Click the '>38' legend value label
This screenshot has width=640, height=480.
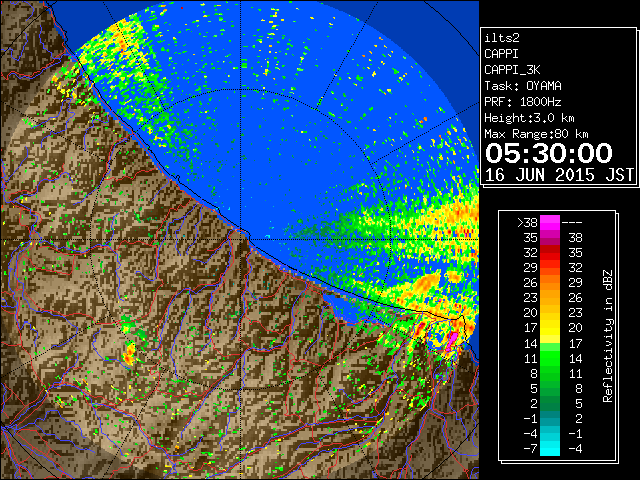tap(527, 223)
